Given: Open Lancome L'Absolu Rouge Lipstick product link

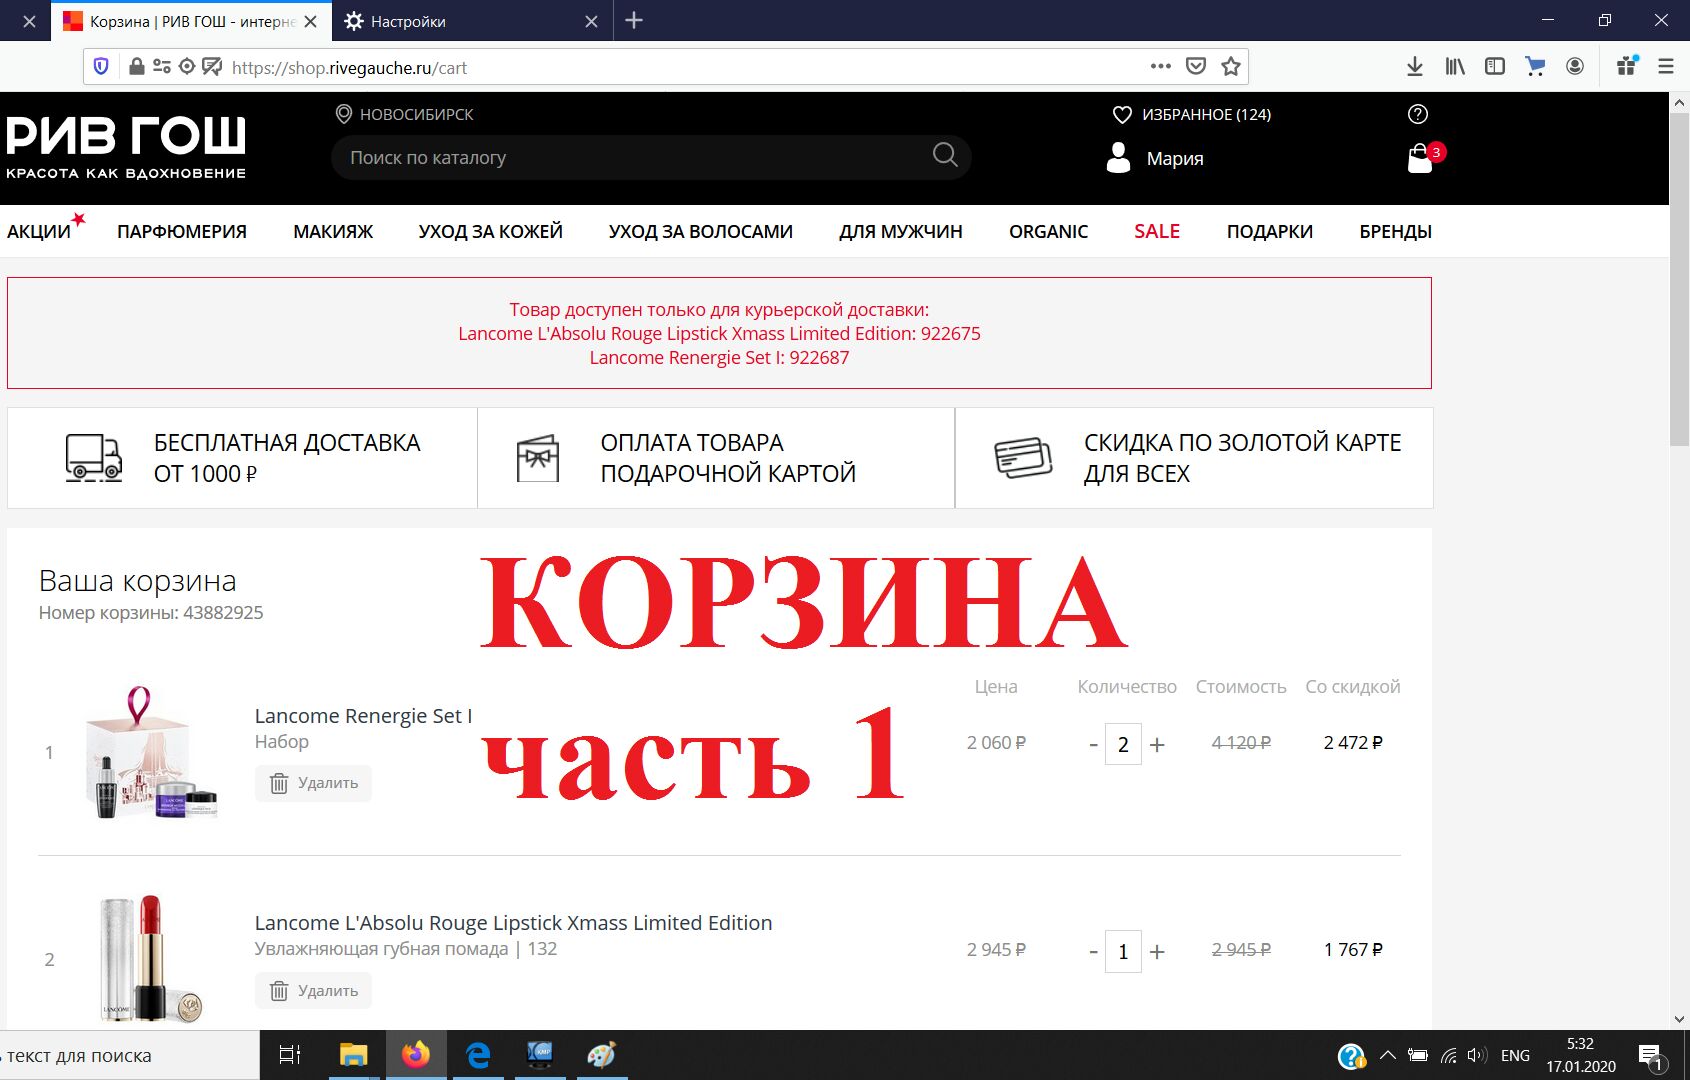Looking at the screenshot, I should coord(513,922).
